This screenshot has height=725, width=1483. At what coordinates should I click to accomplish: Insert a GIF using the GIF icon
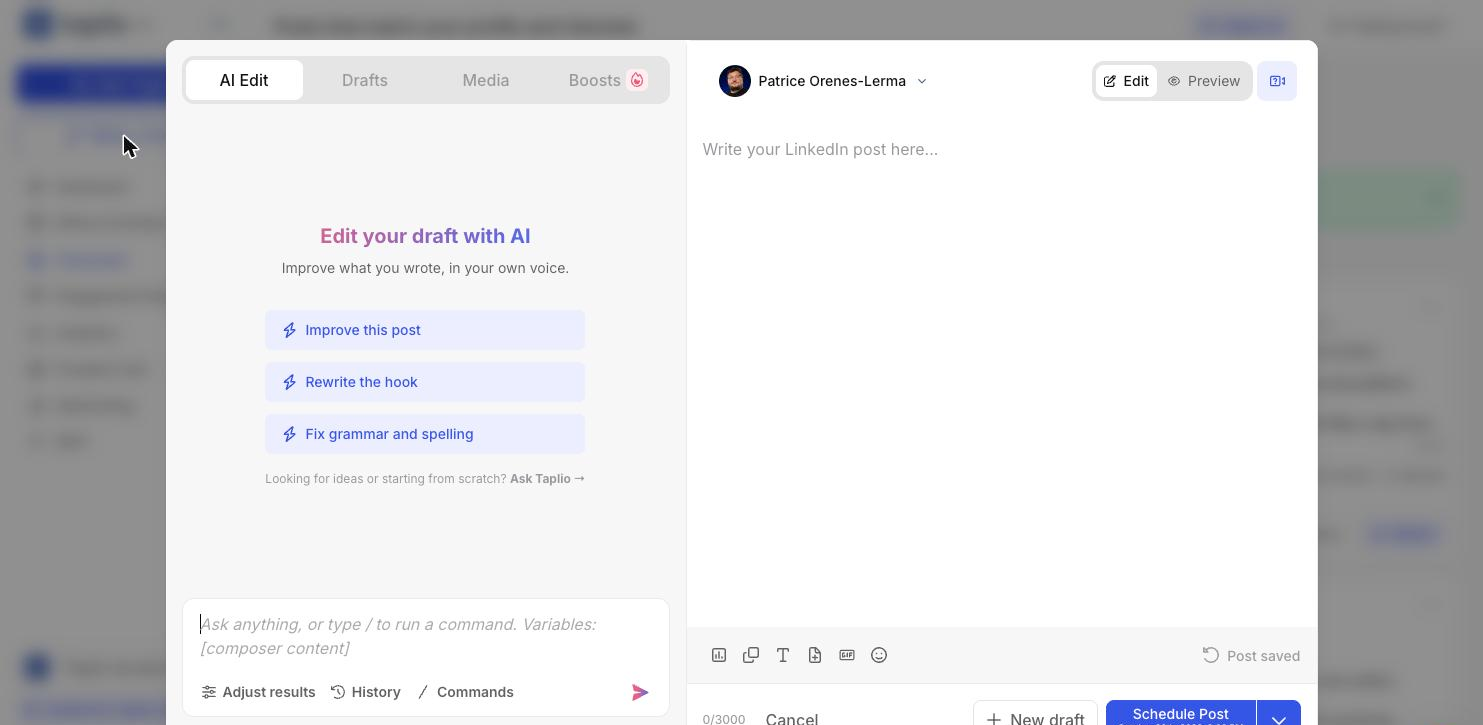click(847, 655)
